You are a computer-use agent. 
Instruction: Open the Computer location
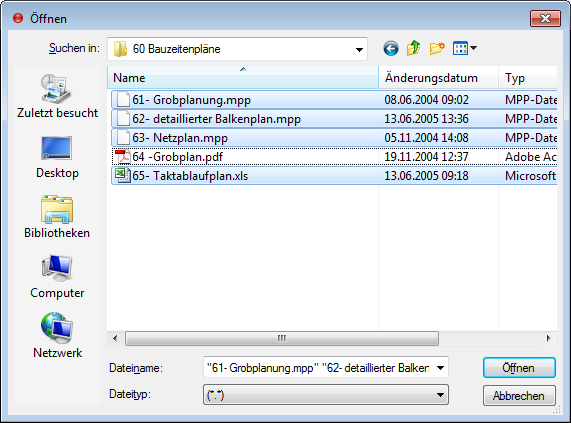click(x=57, y=277)
